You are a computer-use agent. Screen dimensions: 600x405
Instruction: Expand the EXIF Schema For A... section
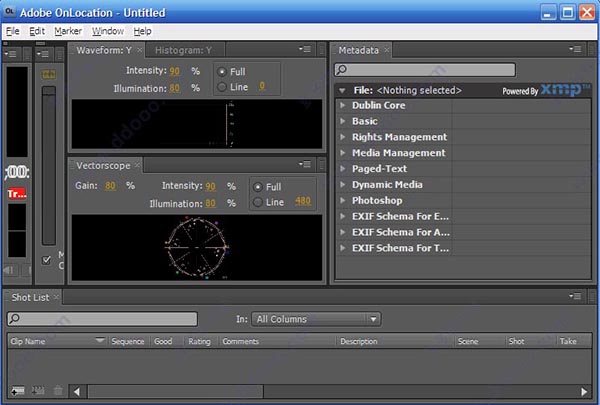tap(342, 232)
